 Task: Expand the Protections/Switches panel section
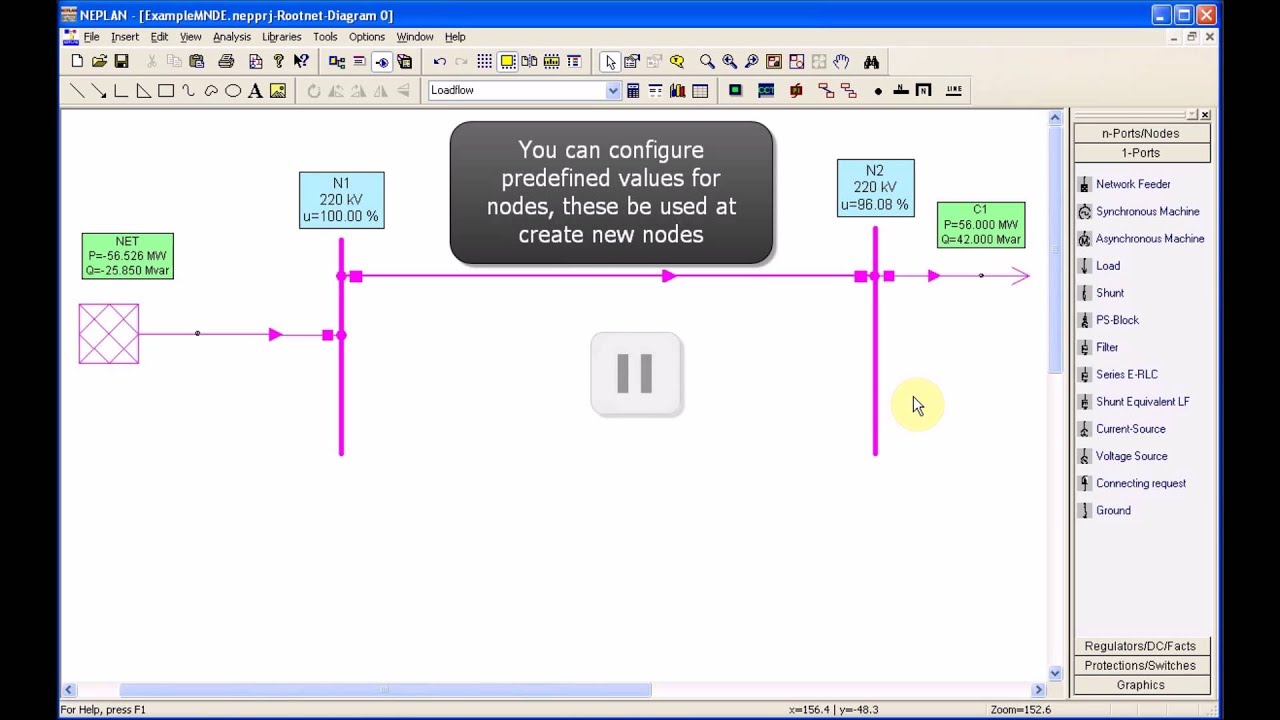tap(1140, 666)
